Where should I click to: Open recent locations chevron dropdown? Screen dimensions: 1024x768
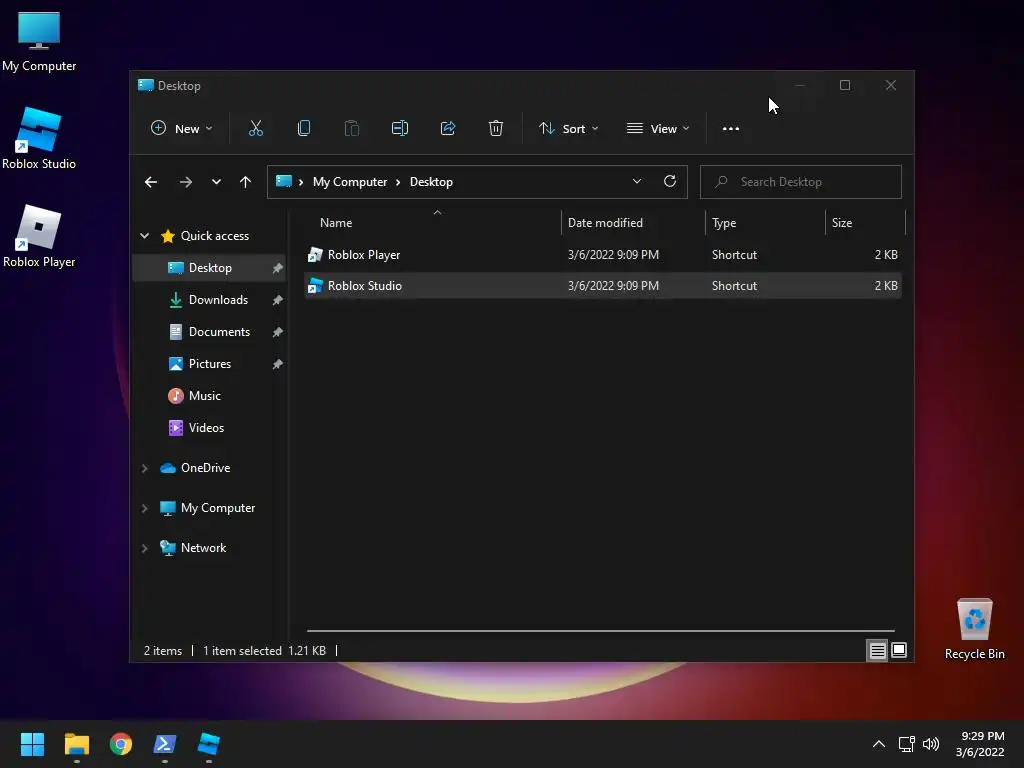[x=216, y=182]
